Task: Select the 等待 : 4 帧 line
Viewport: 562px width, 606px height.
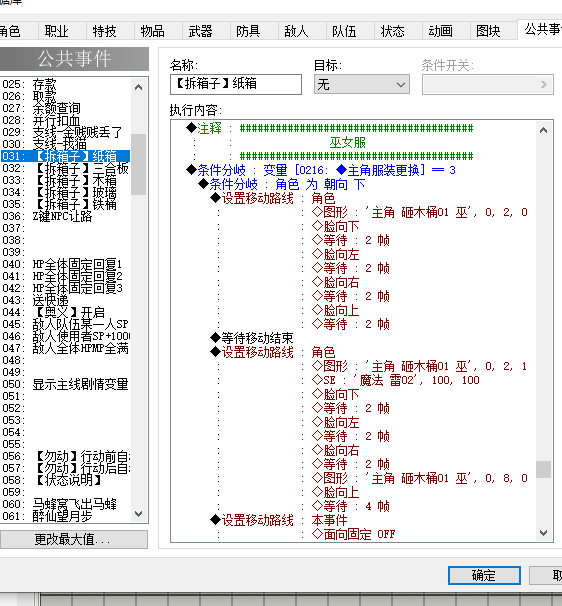Action: pos(351,506)
